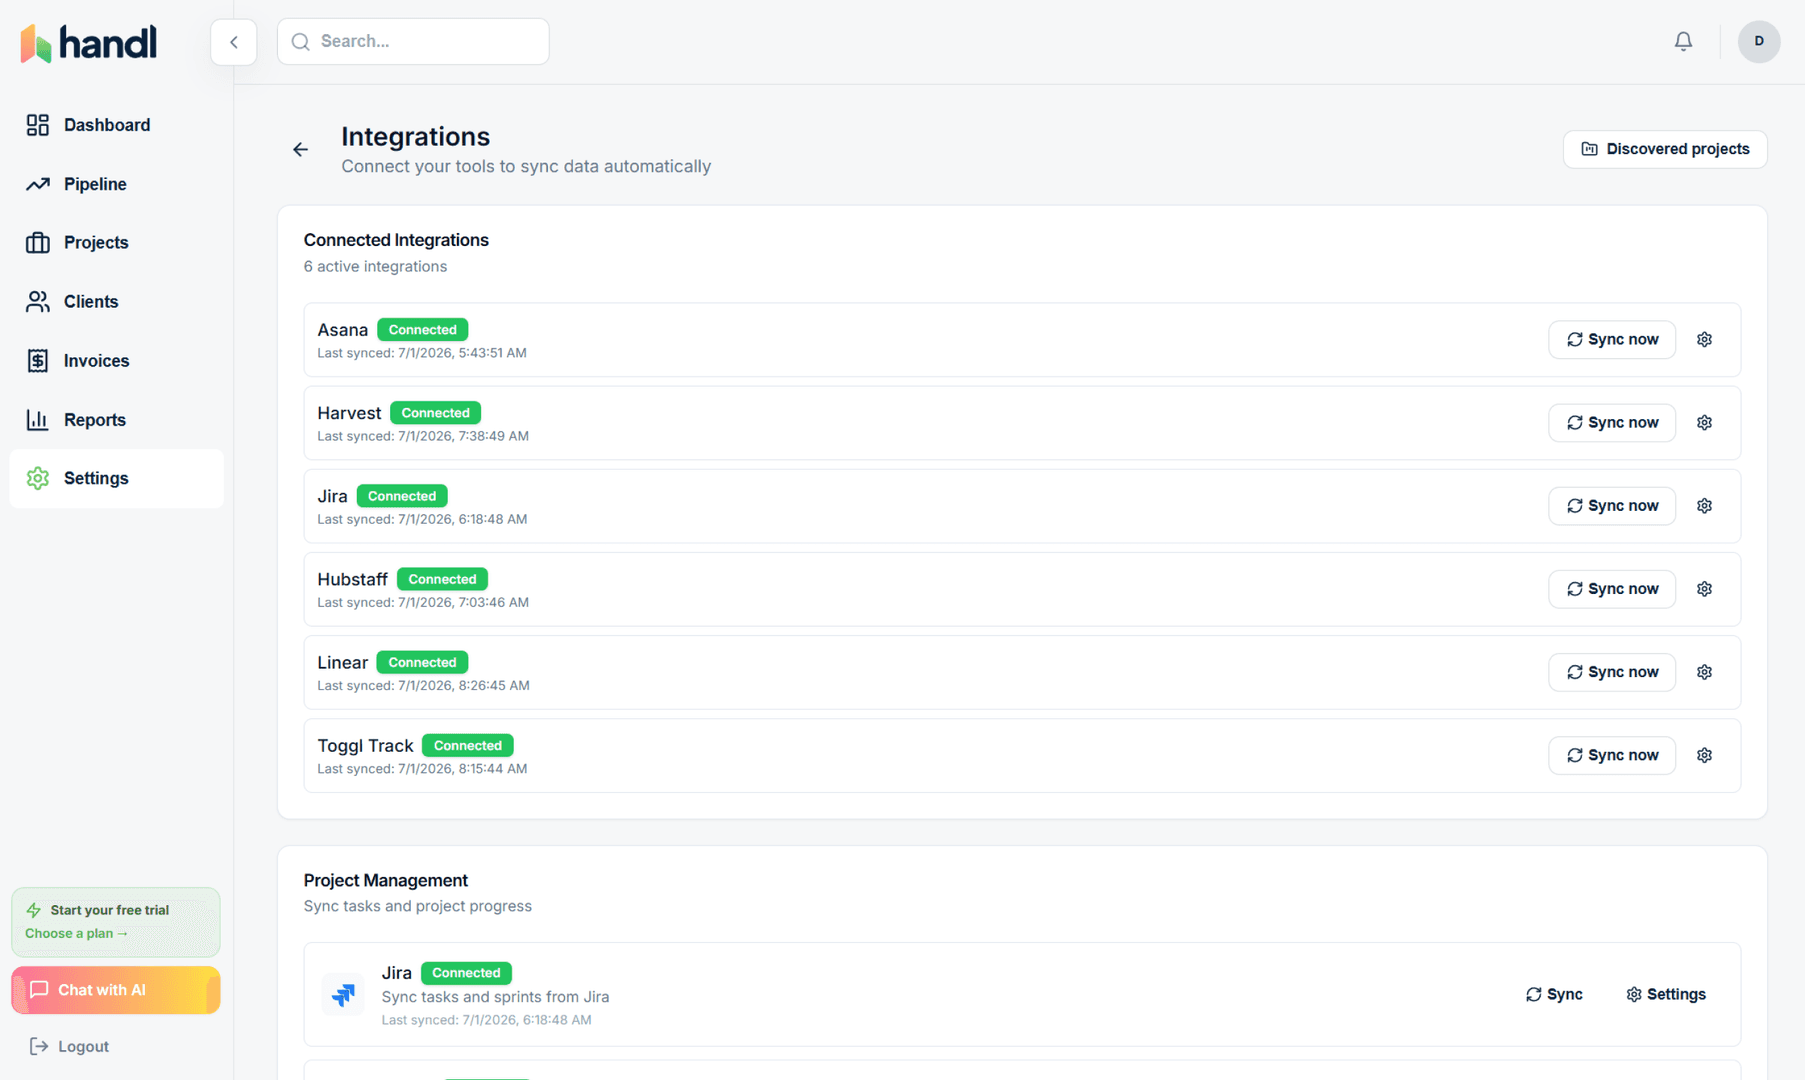
Task: Click '6 active integrations' text
Action: (x=375, y=266)
